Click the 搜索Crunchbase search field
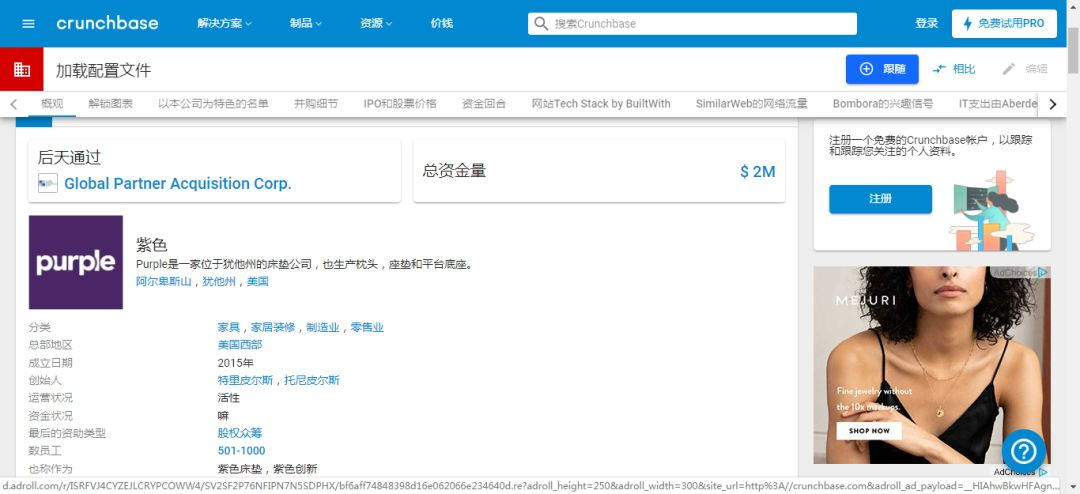 pos(692,23)
